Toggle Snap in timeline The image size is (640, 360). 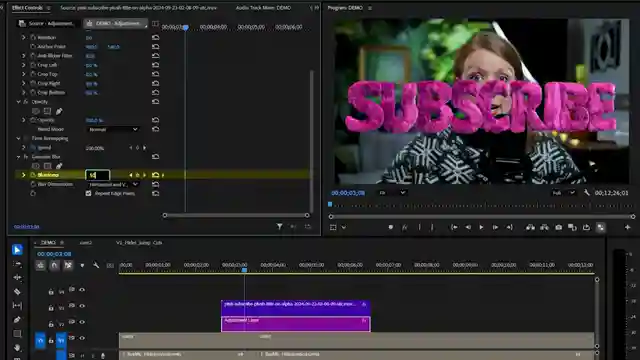click(54, 265)
